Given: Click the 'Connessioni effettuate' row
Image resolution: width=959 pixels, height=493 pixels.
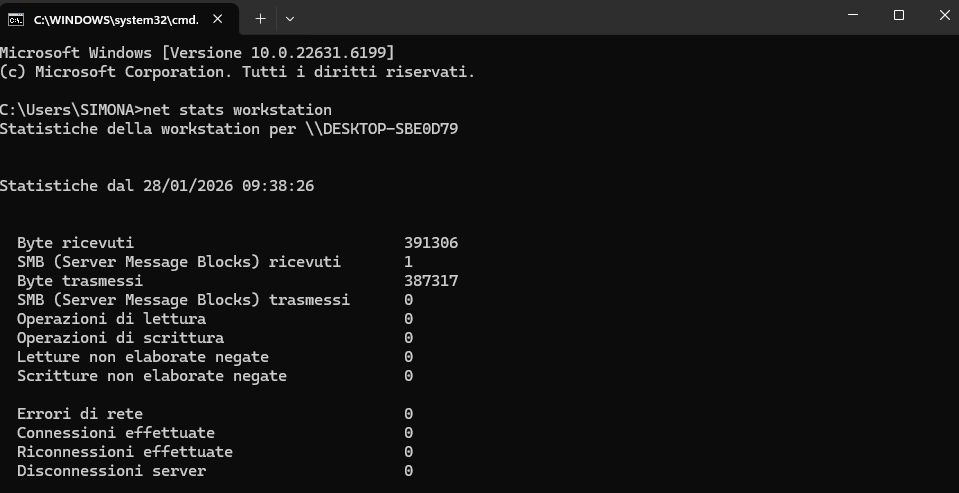Looking at the screenshot, I should pyautogui.click(x=215, y=433).
